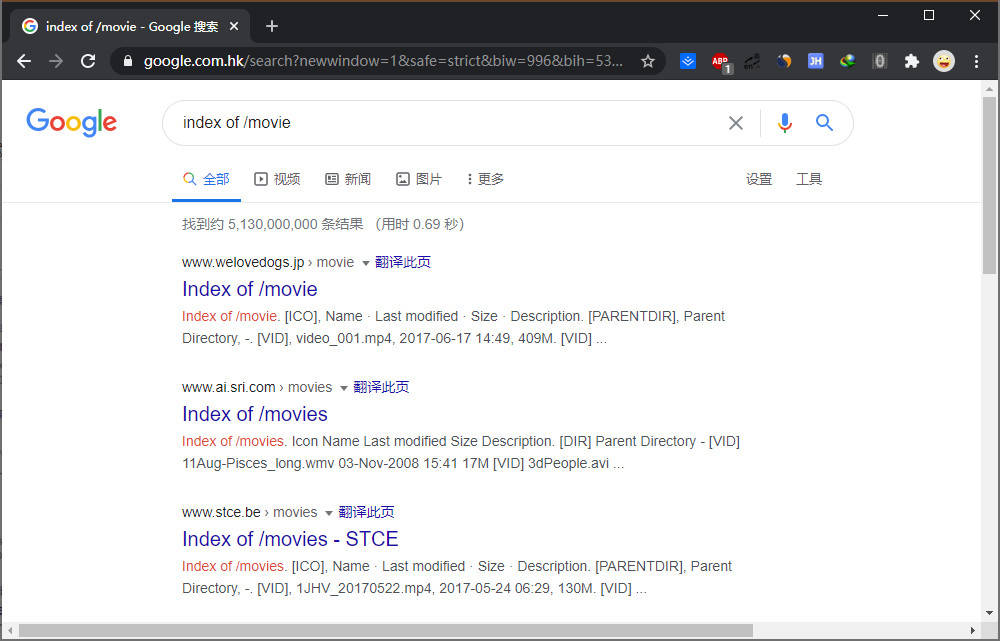Open the result options arrow for www.stce.be

tap(330, 511)
